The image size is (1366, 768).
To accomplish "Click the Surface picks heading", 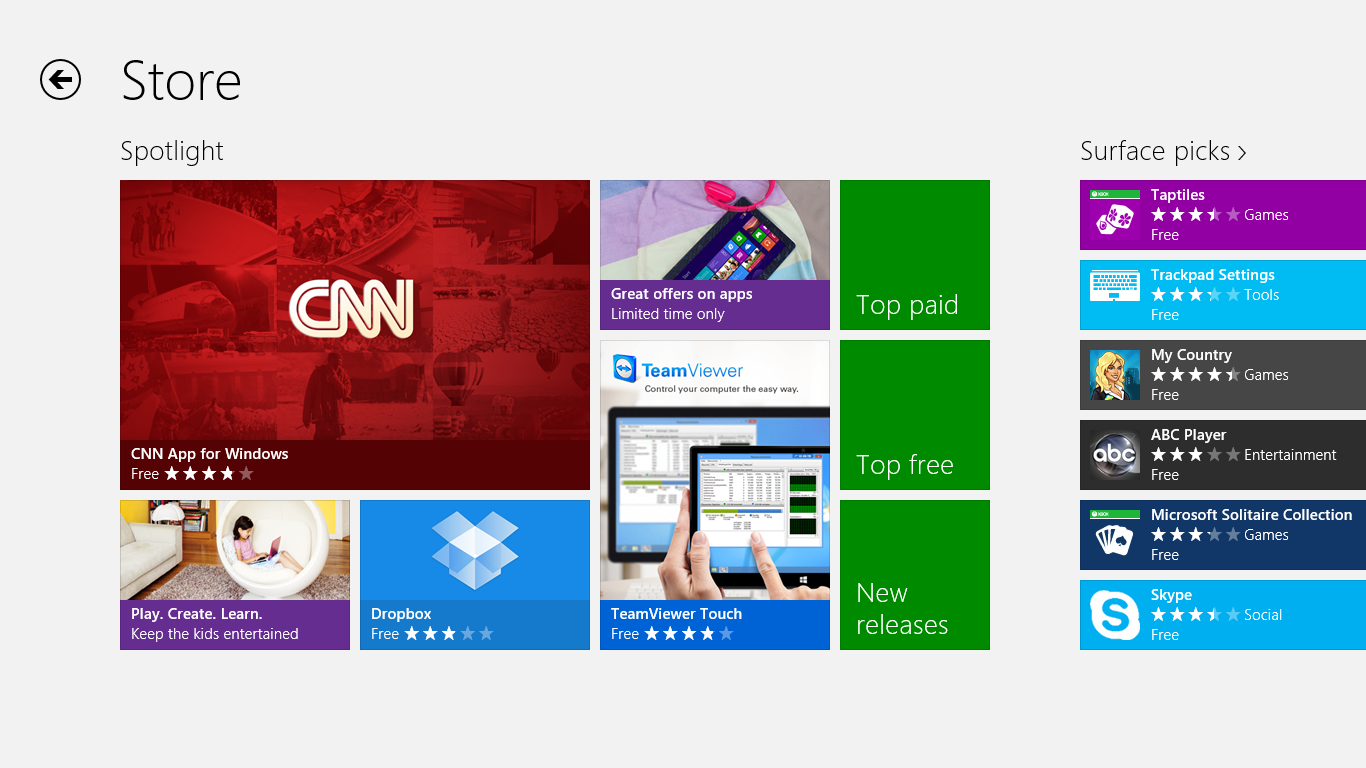I will [1155, 151].
